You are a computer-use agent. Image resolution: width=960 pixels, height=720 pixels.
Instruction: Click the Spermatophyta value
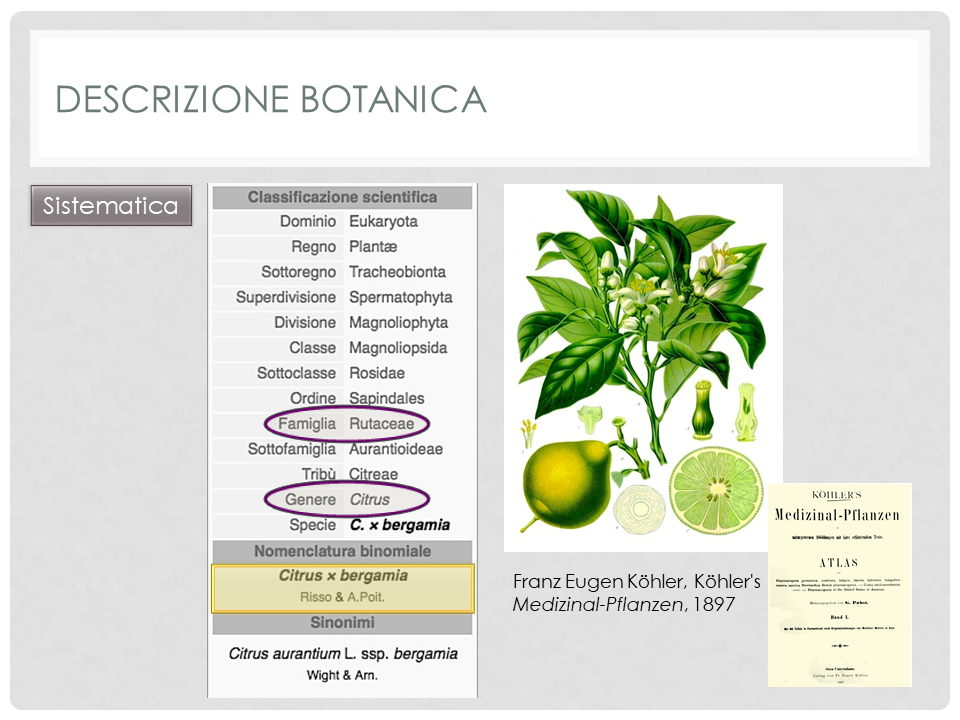pyautogui.click(x=400, y=297)
